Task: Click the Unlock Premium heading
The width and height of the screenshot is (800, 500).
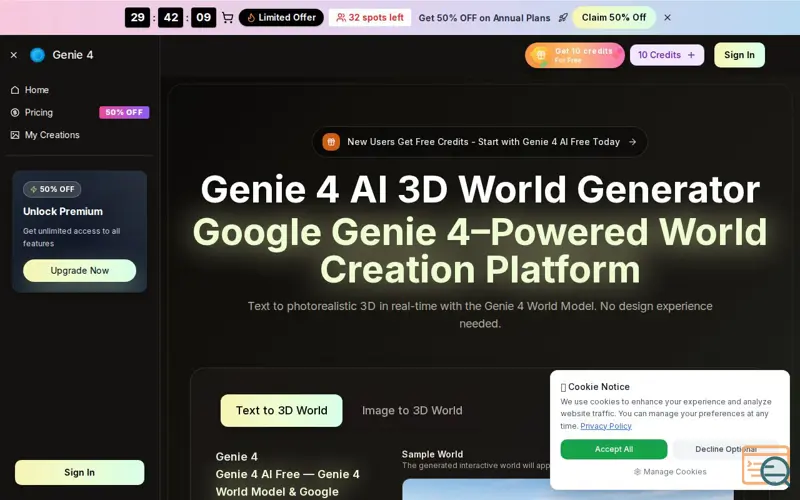Action: 63,211
